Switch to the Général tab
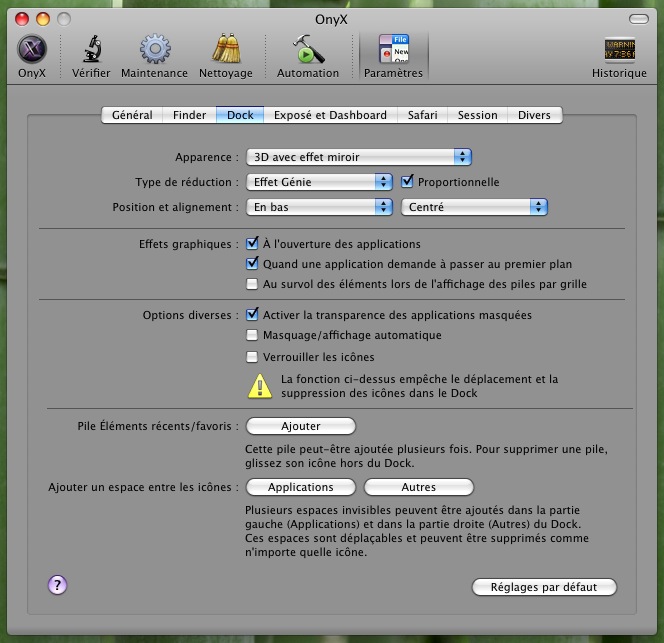 pos(132,115)
